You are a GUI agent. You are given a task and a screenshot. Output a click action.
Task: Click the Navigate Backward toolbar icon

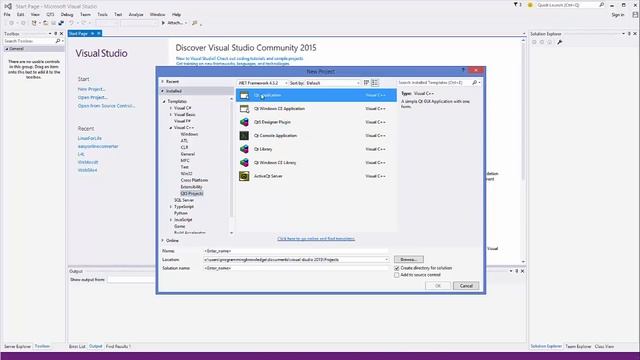[x=11, y=23]
